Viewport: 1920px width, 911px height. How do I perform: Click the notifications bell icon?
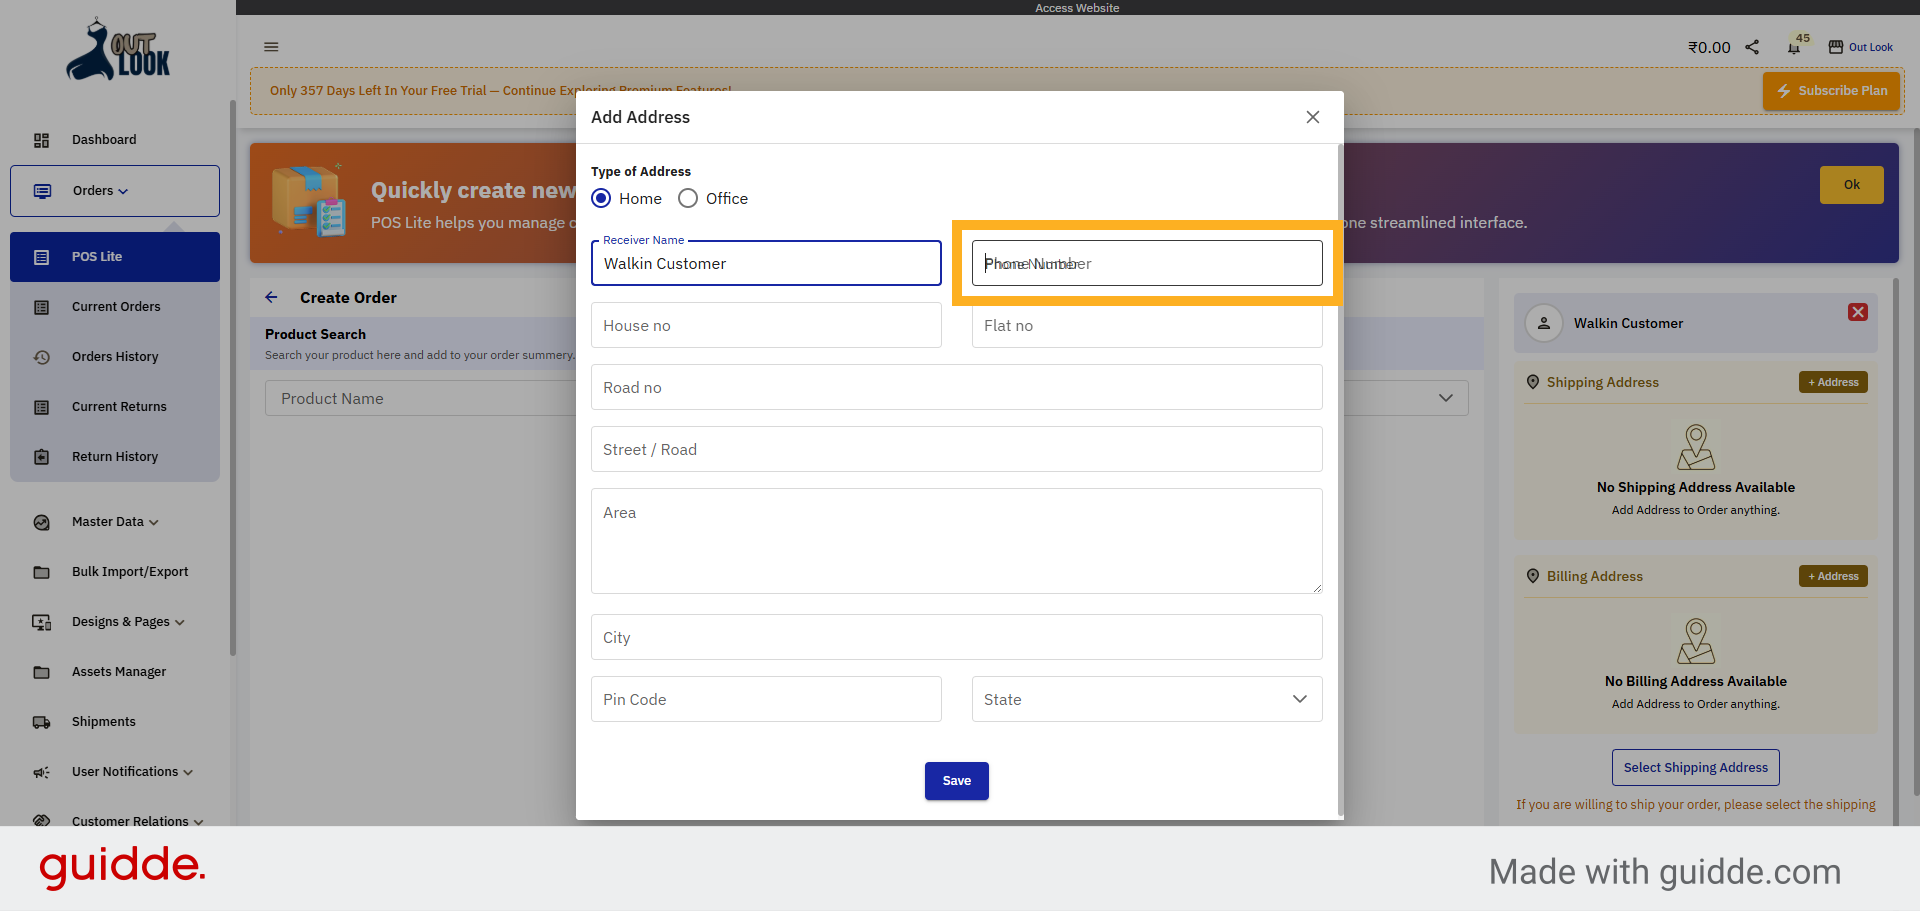click(x=1793, y=47)
